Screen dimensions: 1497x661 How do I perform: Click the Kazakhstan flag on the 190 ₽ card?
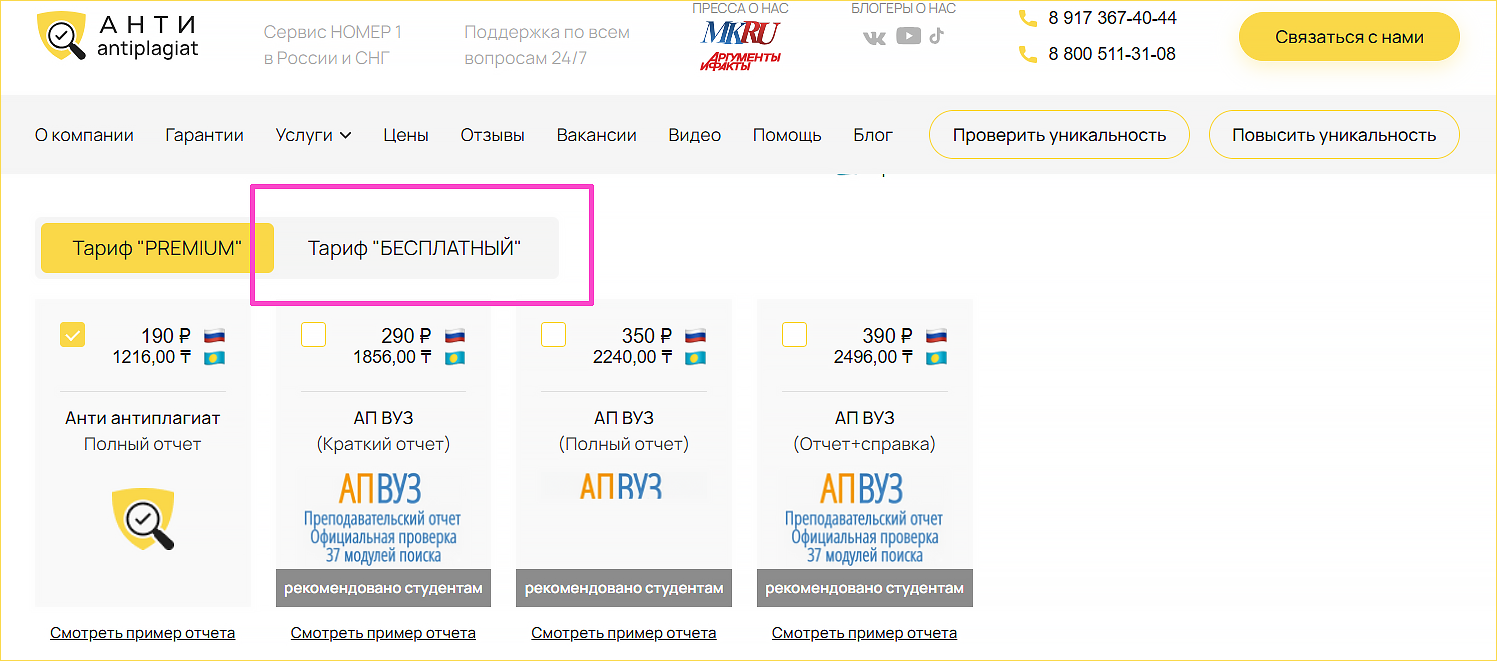click(x=213, y=357)
